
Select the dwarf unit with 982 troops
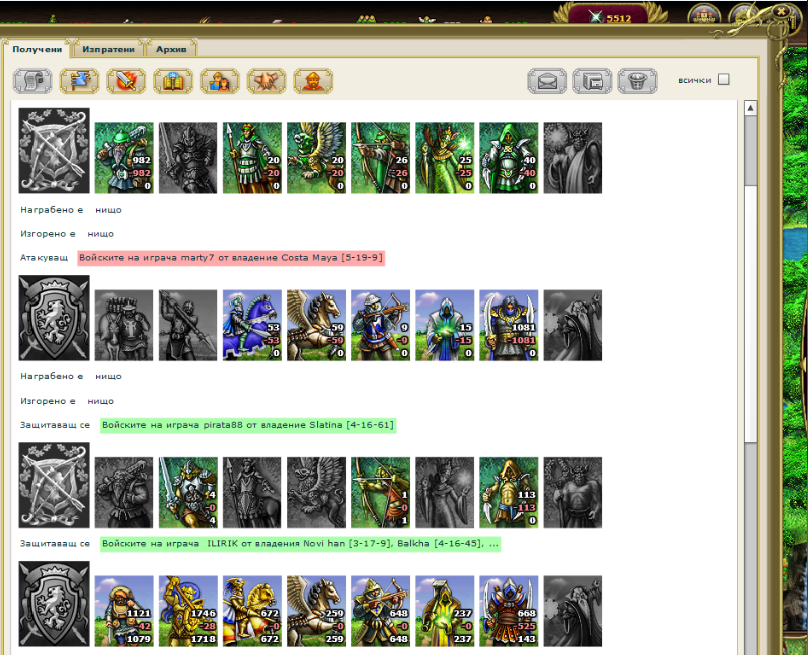tap(124, 158)
